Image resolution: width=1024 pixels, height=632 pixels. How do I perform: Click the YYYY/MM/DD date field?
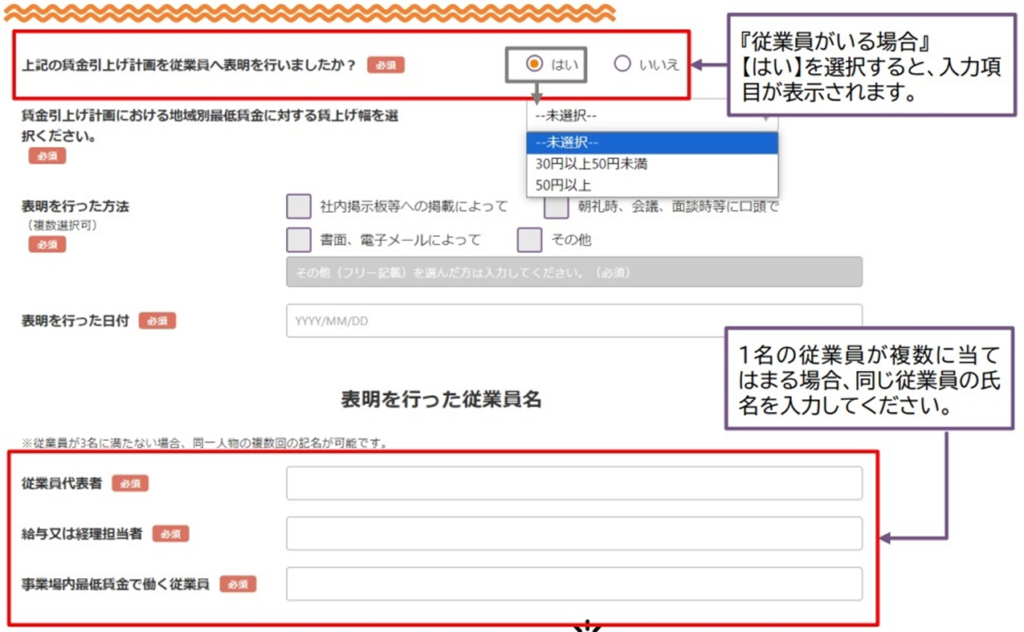(574, 321)
